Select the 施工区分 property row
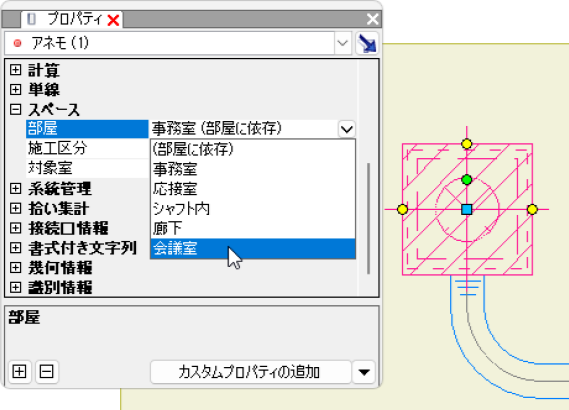The image size is (569, 410). 87,148
